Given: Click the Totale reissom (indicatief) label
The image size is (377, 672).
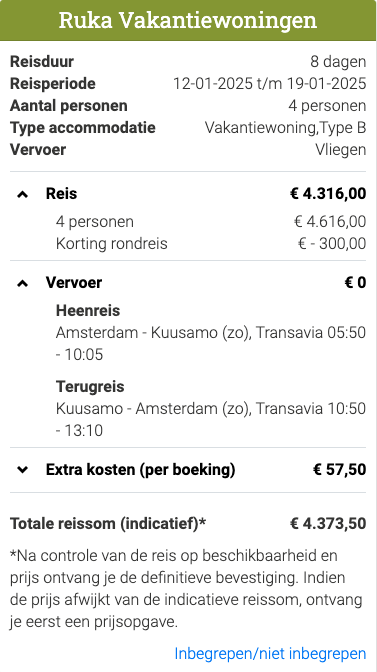Looking at the screenshot, I should click(x=108, y=523).
